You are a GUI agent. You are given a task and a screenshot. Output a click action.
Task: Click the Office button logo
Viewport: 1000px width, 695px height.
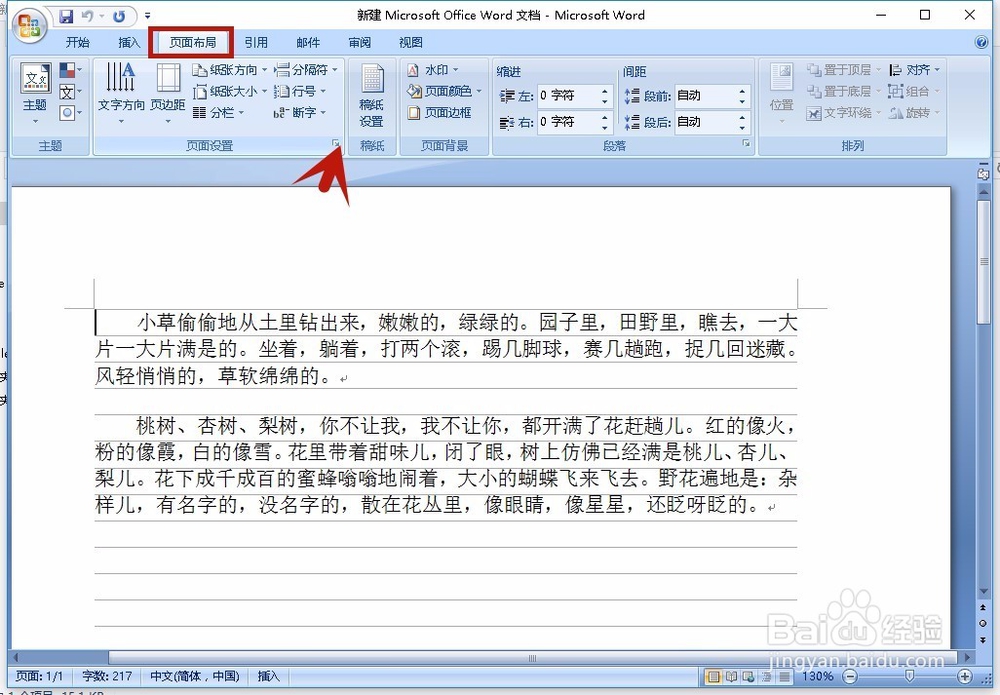coord(29,26)
